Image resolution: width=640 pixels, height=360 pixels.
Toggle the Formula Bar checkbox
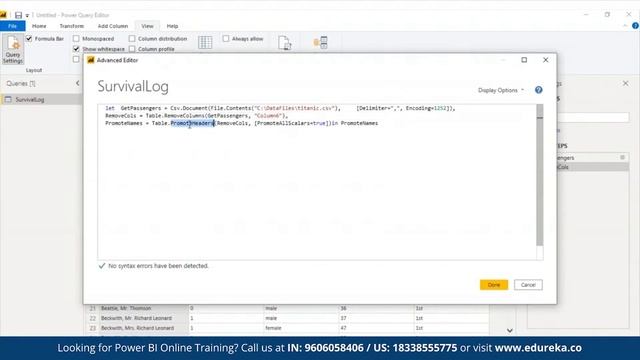click(x=29, y=38)
